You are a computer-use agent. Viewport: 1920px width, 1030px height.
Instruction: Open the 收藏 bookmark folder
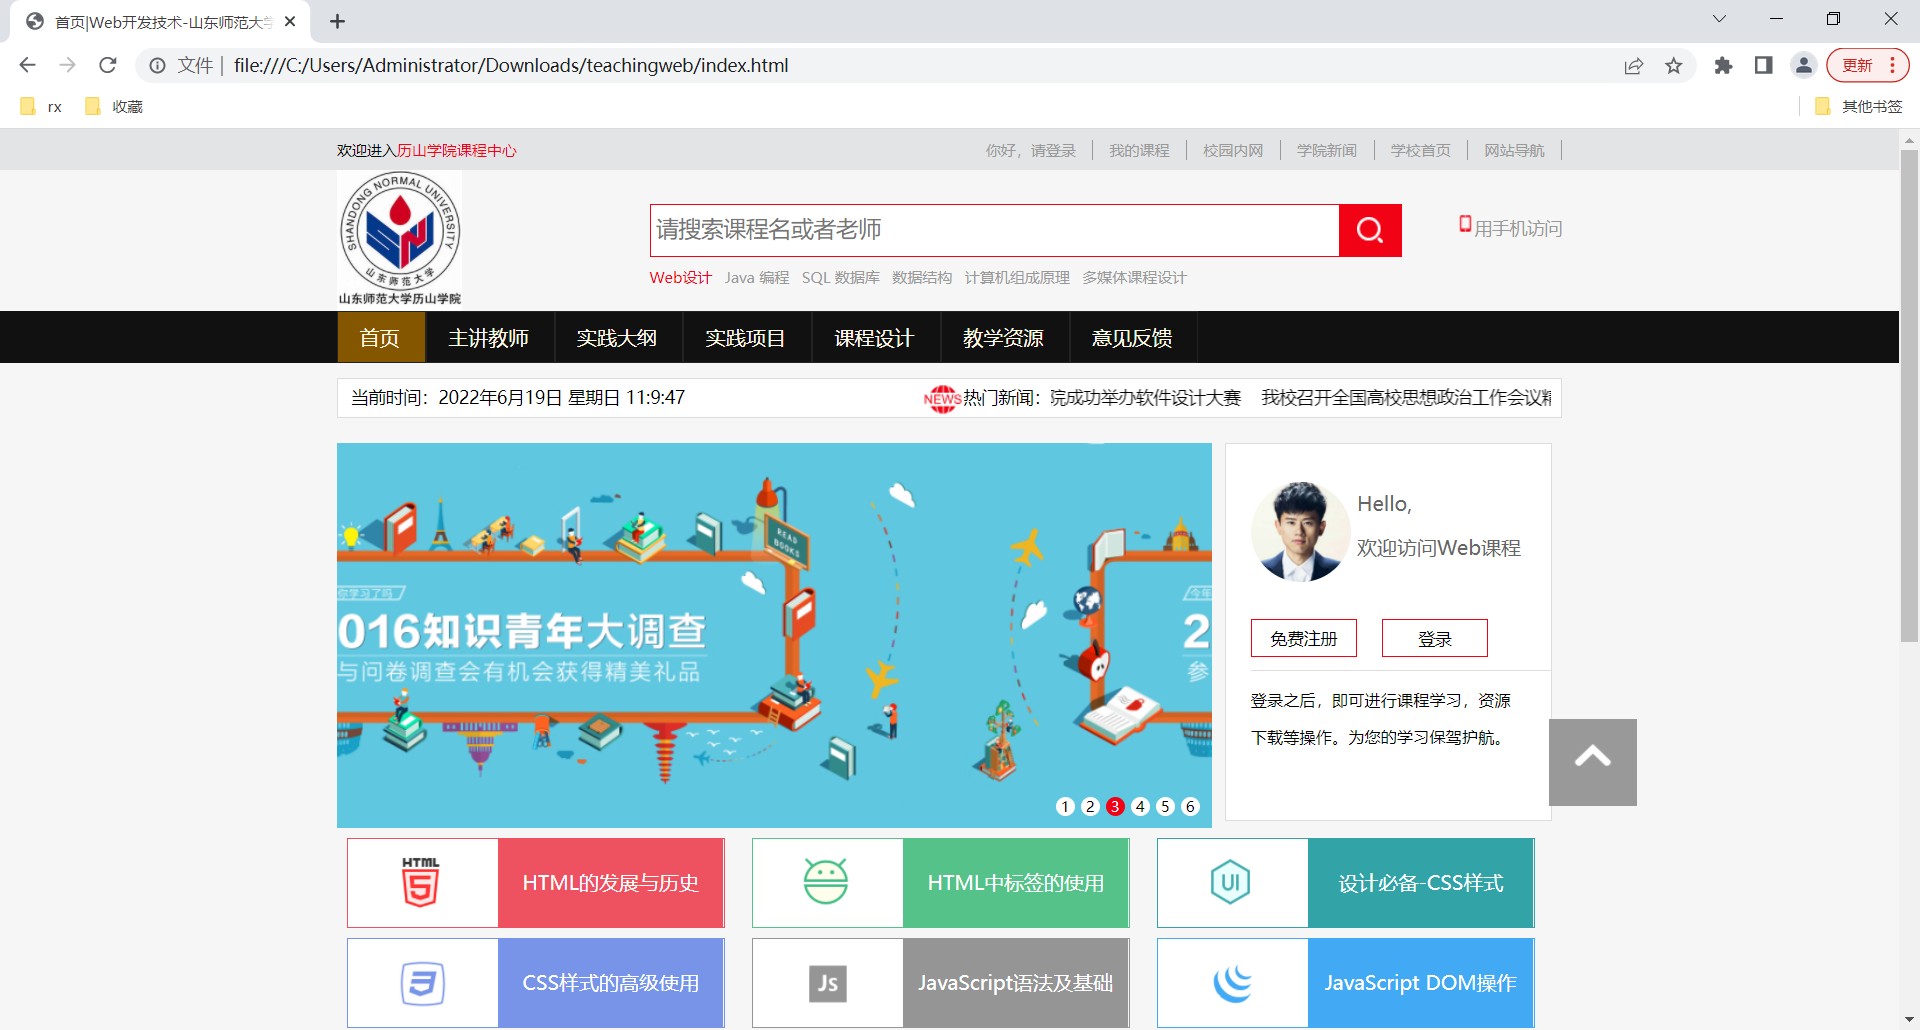pyautogui.click(x=114, y=107)
